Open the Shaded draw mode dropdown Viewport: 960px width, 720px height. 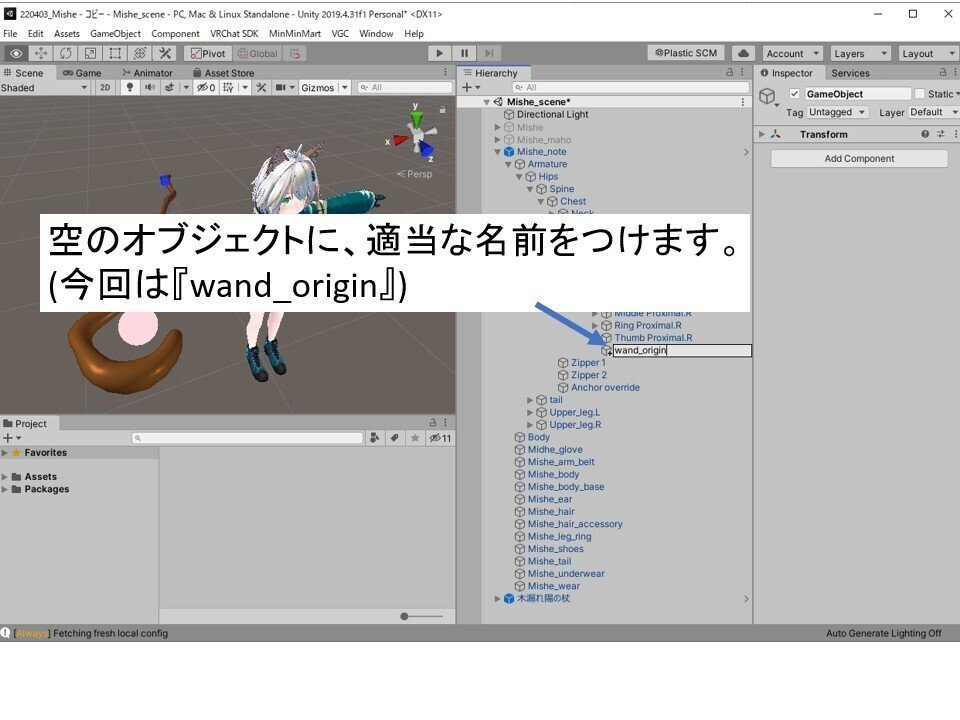point(44,88)
